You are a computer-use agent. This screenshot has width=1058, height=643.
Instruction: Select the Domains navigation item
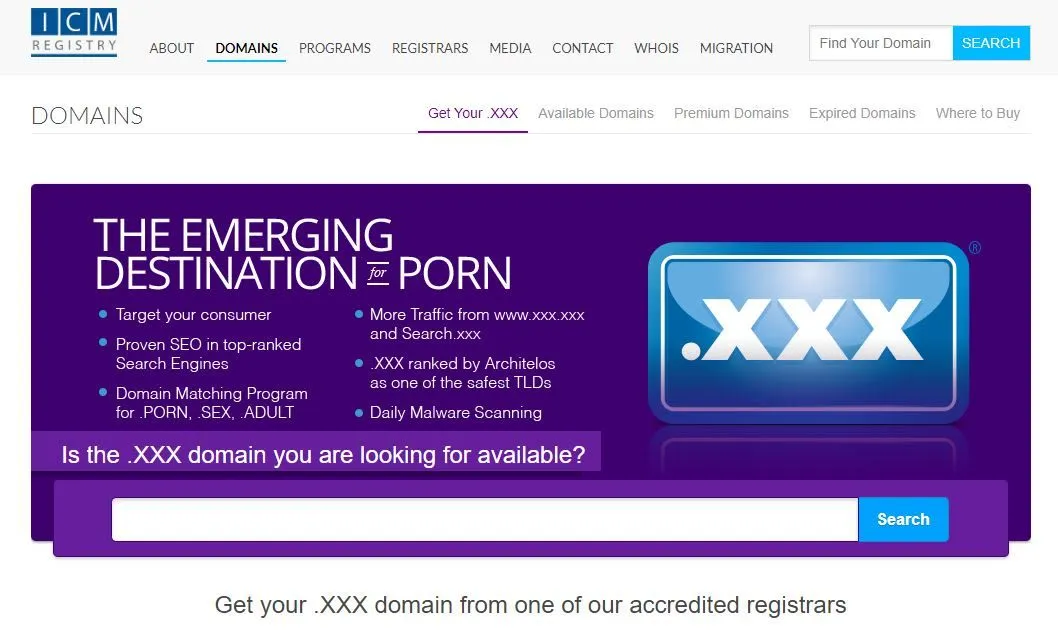coord(246,48)
